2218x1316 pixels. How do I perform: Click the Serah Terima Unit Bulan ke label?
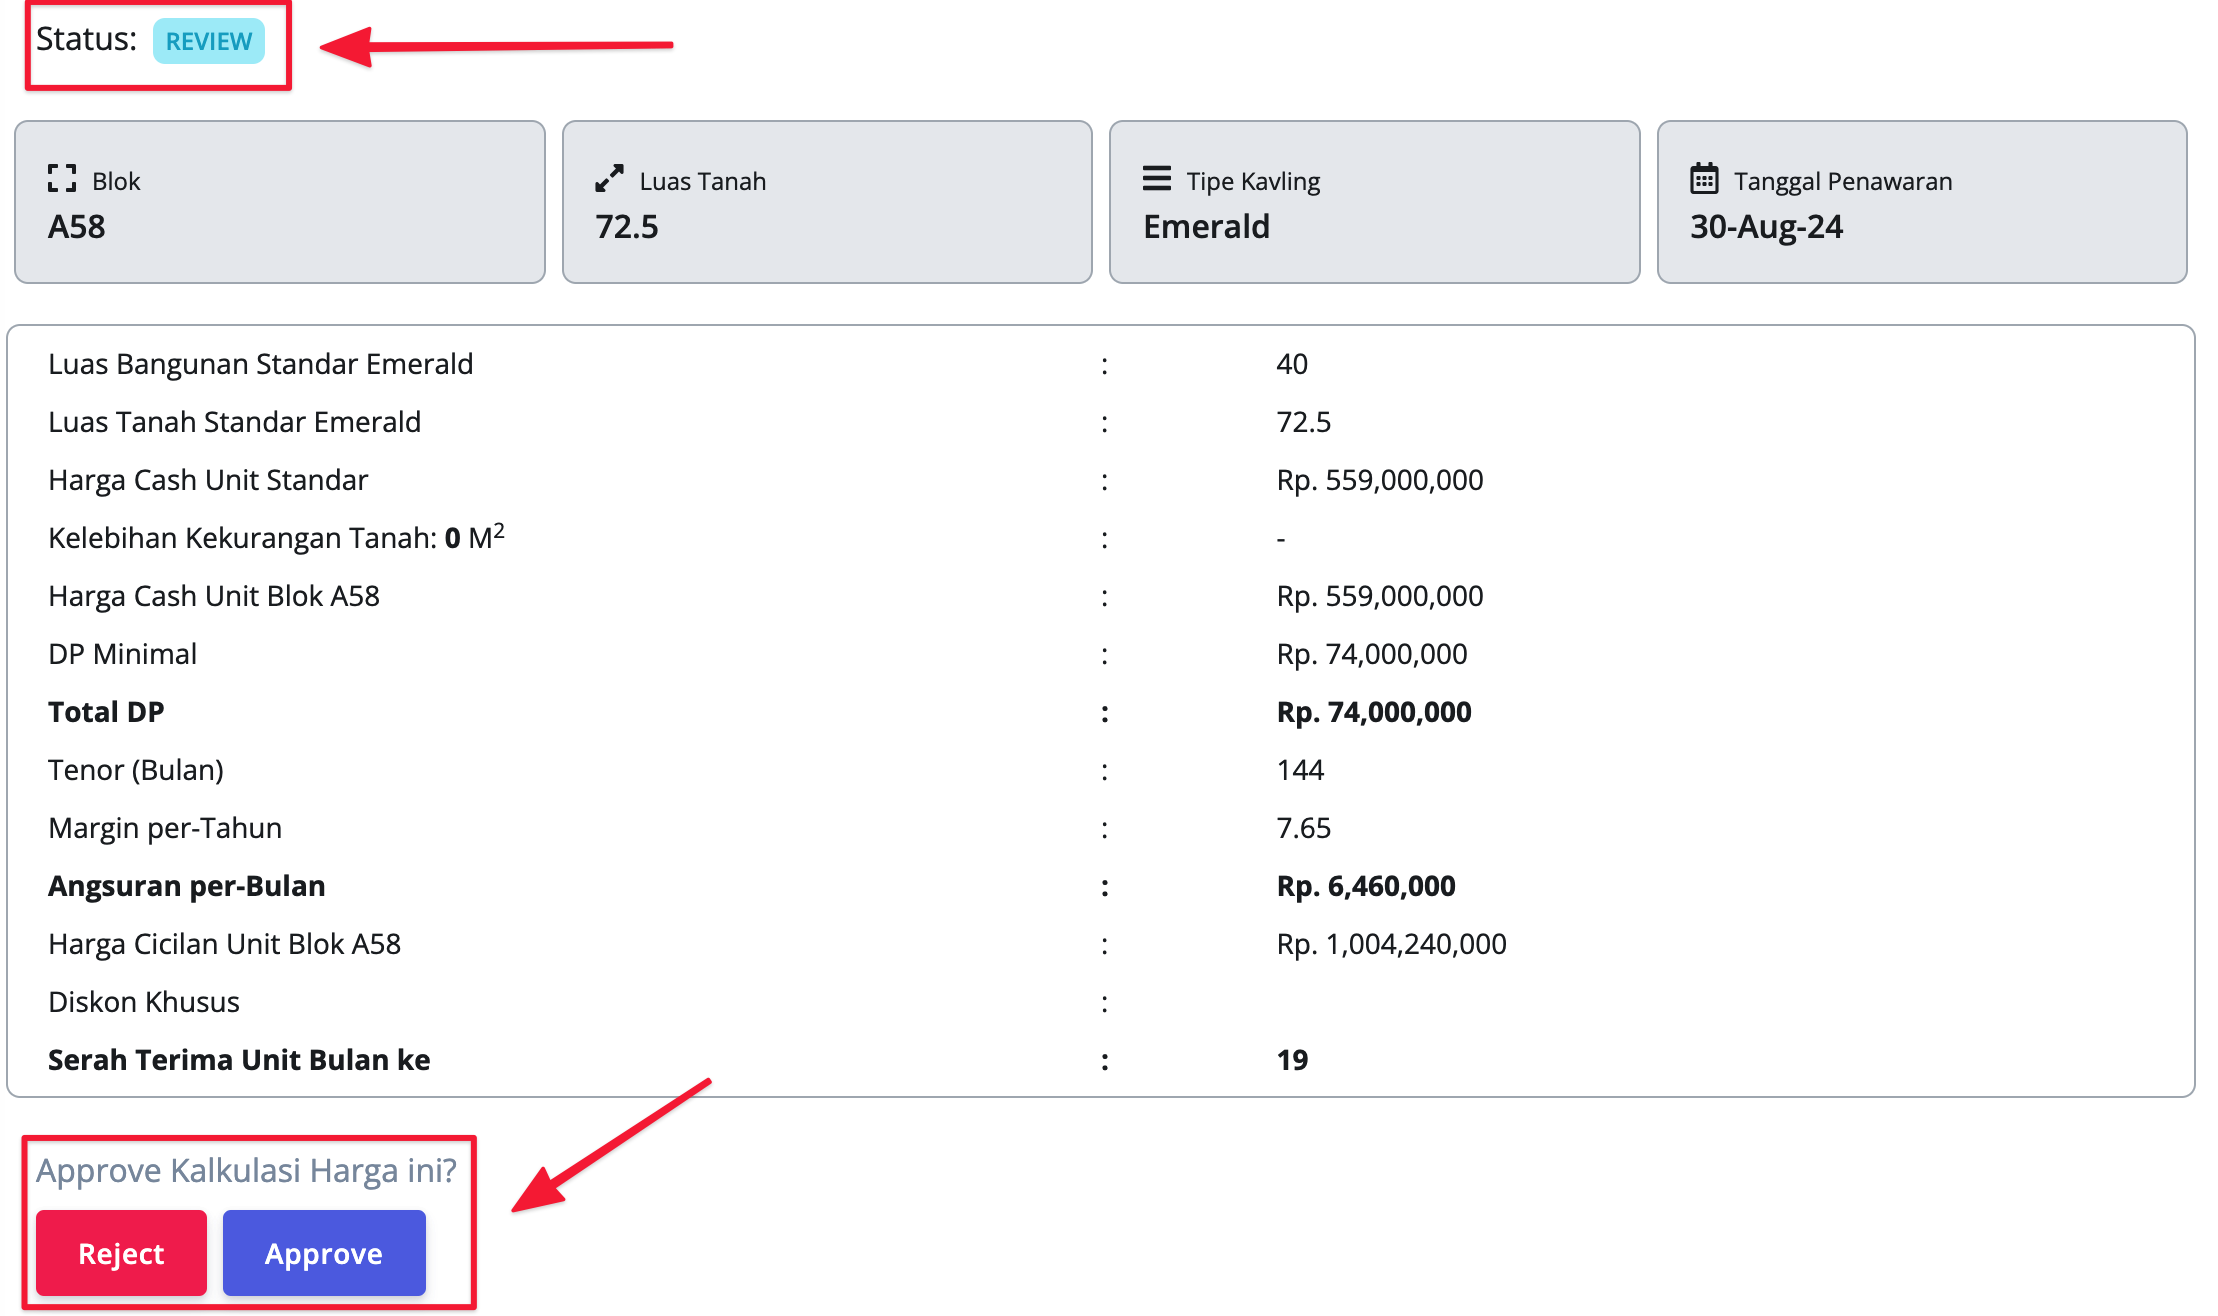click(x=239, y=1060)
